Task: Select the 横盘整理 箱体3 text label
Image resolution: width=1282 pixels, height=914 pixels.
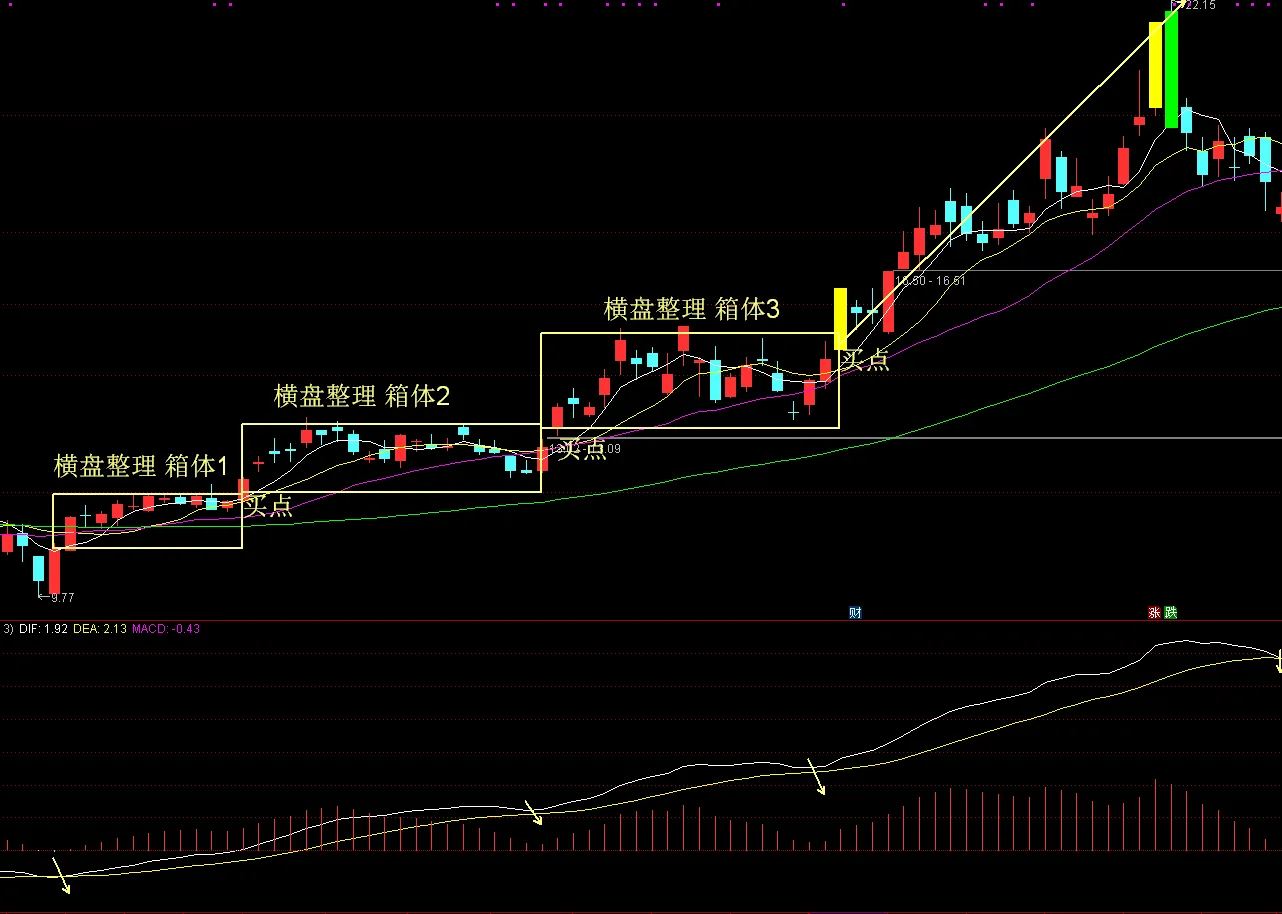Action: [x=691, y=309]
